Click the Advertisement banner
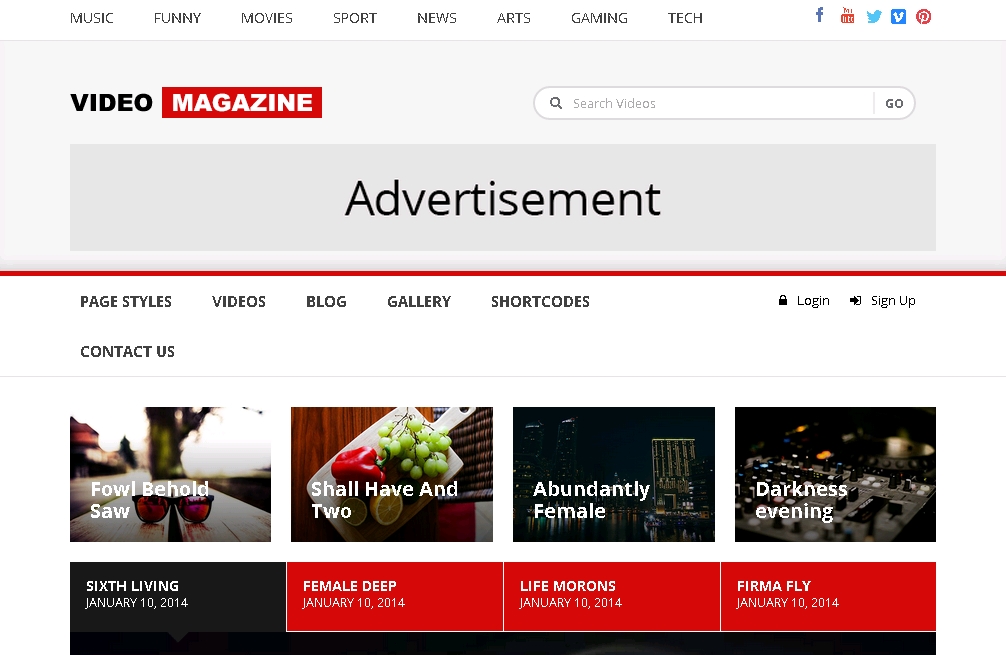This screenshot has height=655, width=1006. (x=502, y=198)
